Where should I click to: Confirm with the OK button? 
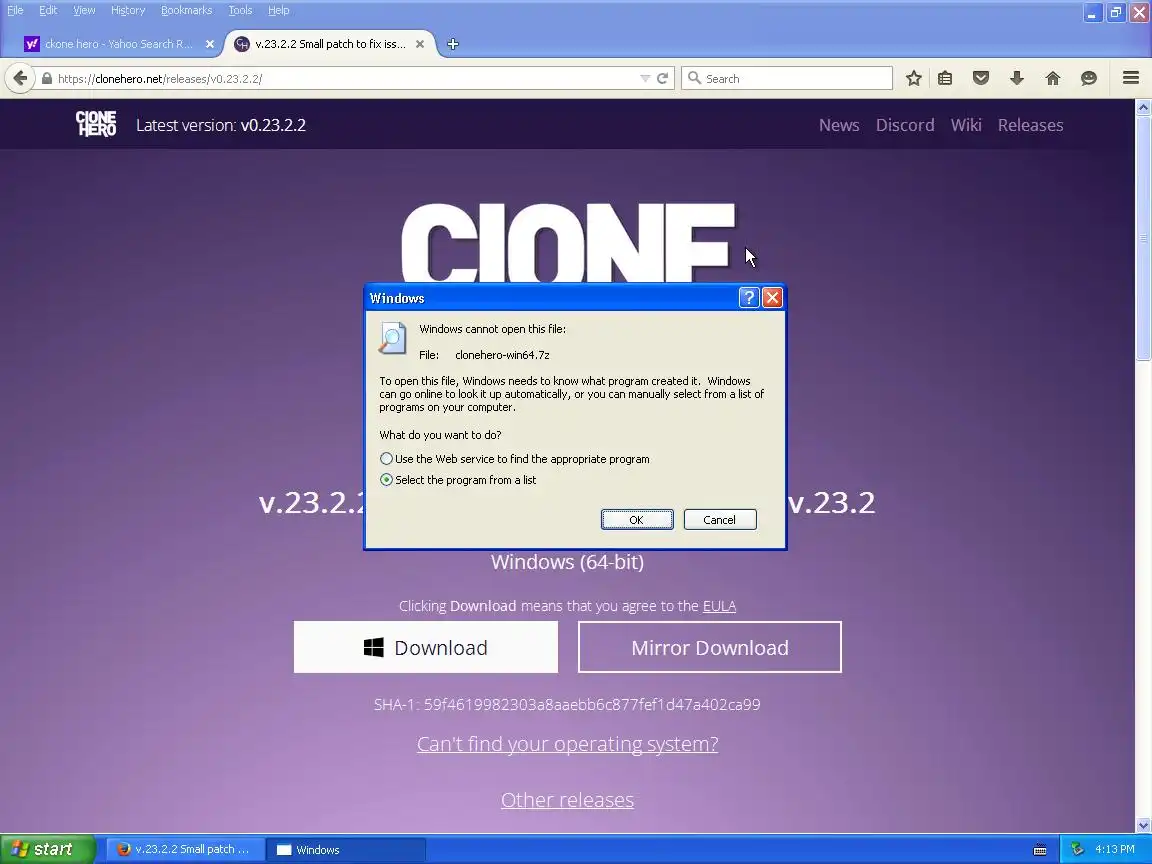click(x=637, y=519)
